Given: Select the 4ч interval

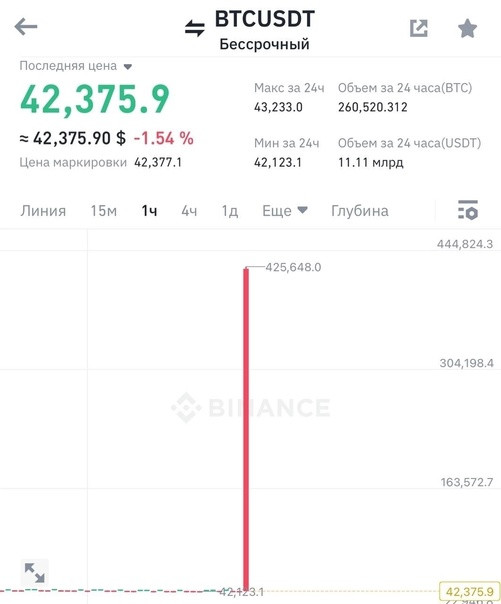Looking at the screenshot, I should point(189,211).
